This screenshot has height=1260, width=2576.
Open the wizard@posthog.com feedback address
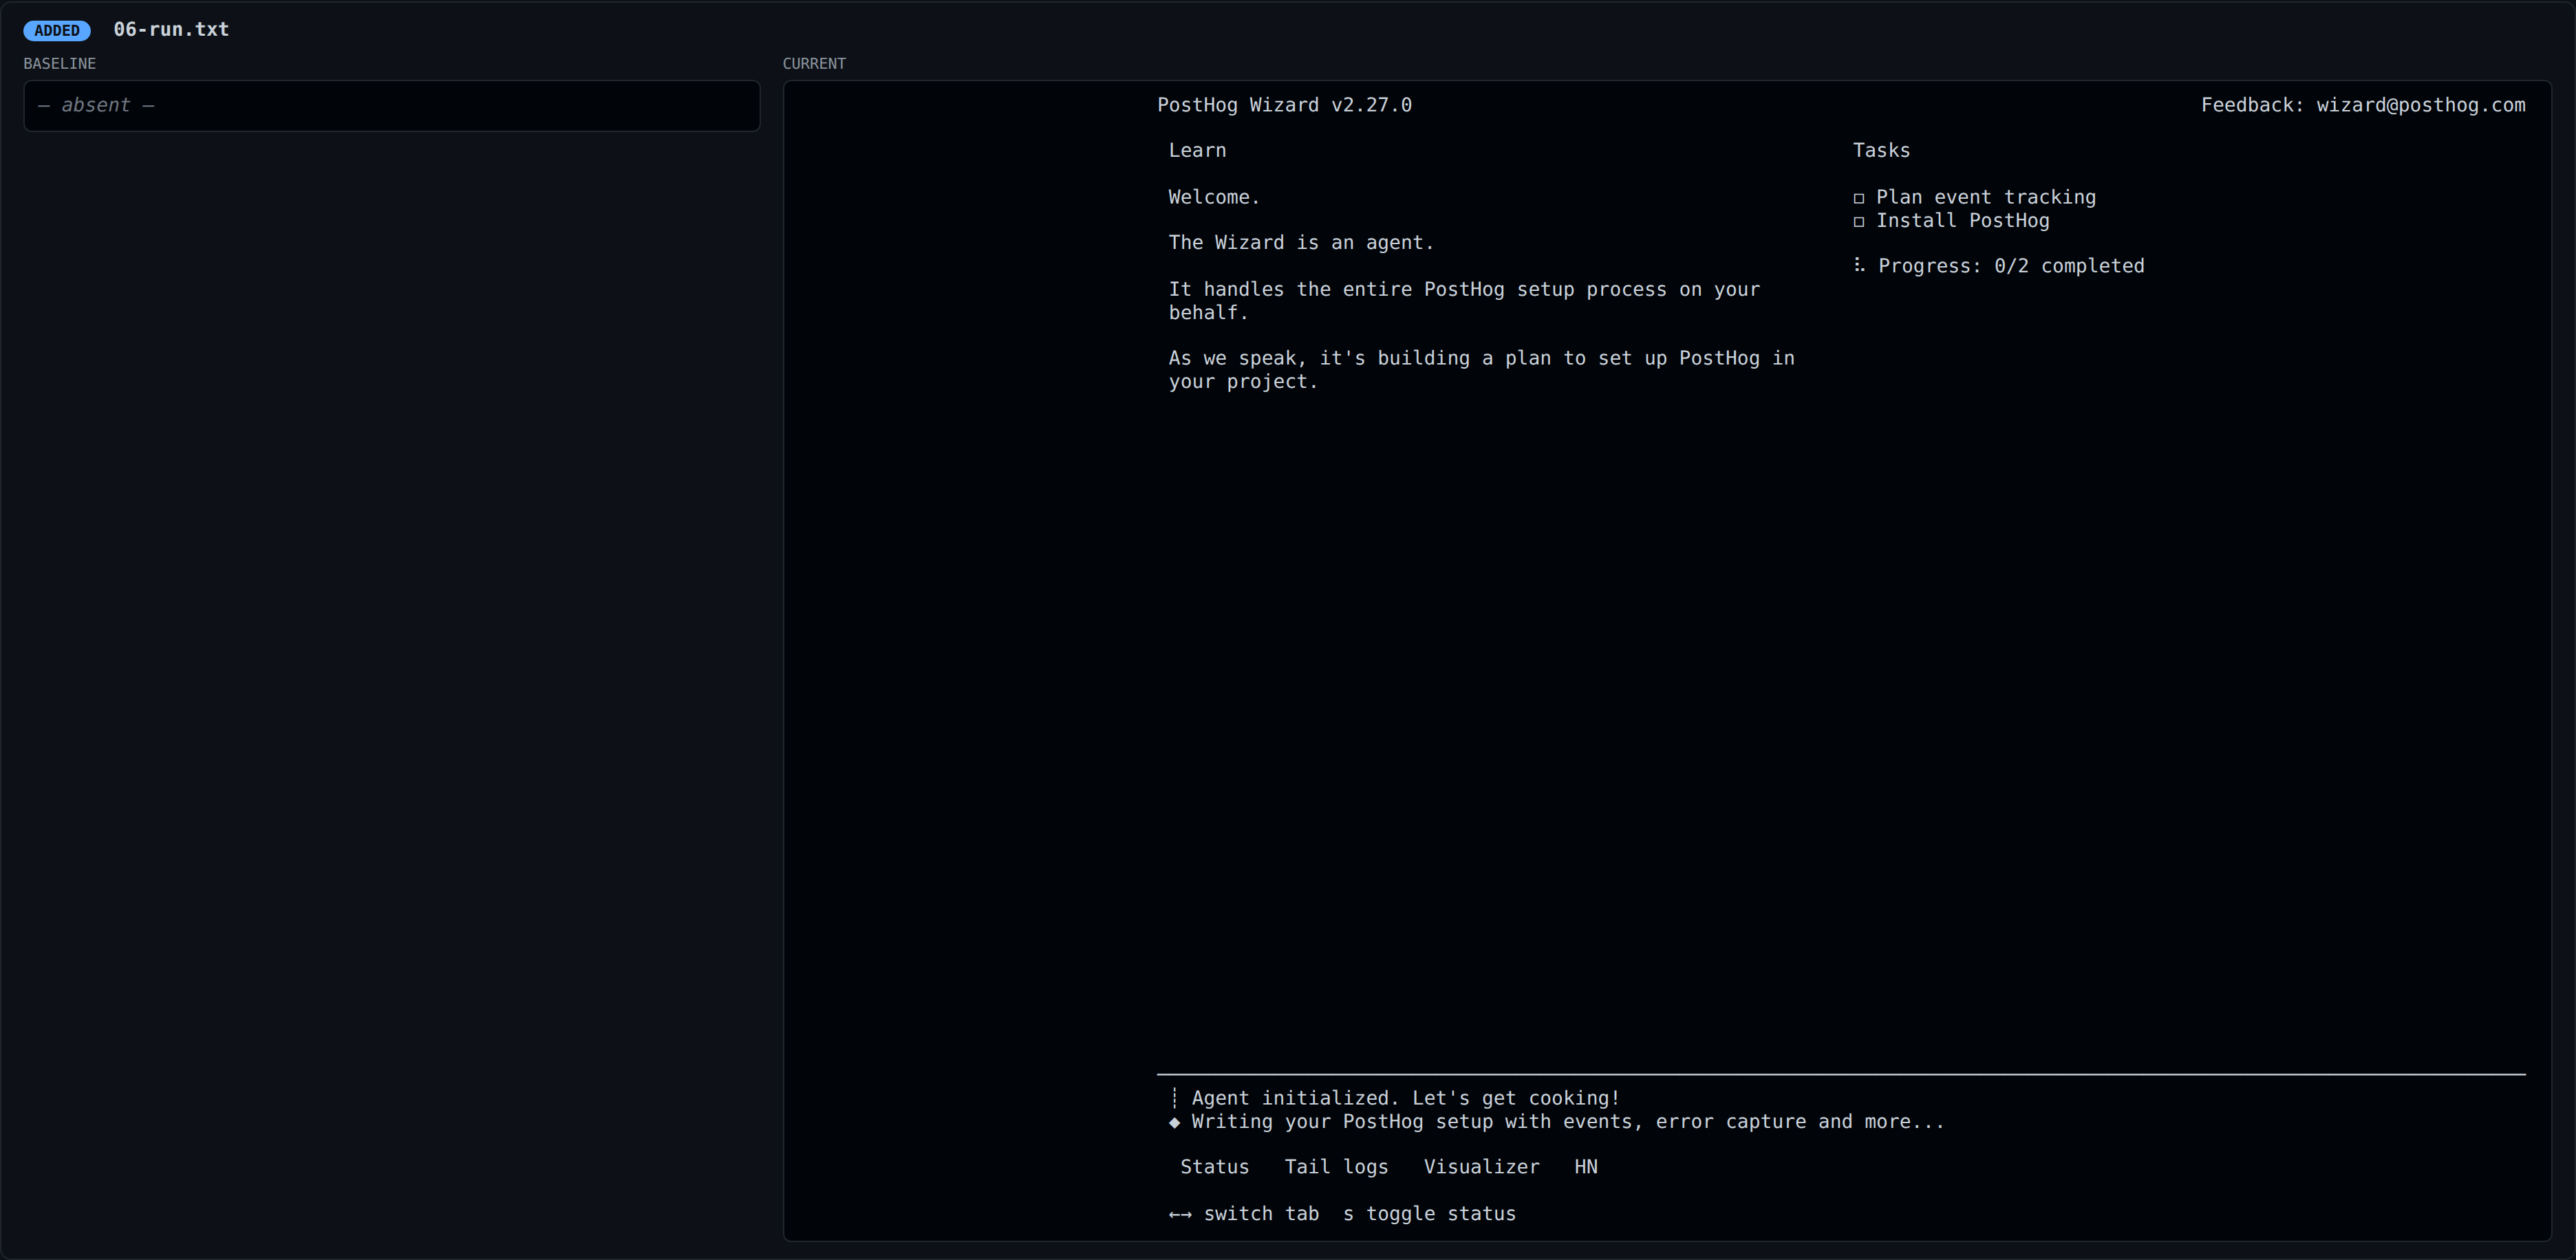click(x=2421, y=105)
